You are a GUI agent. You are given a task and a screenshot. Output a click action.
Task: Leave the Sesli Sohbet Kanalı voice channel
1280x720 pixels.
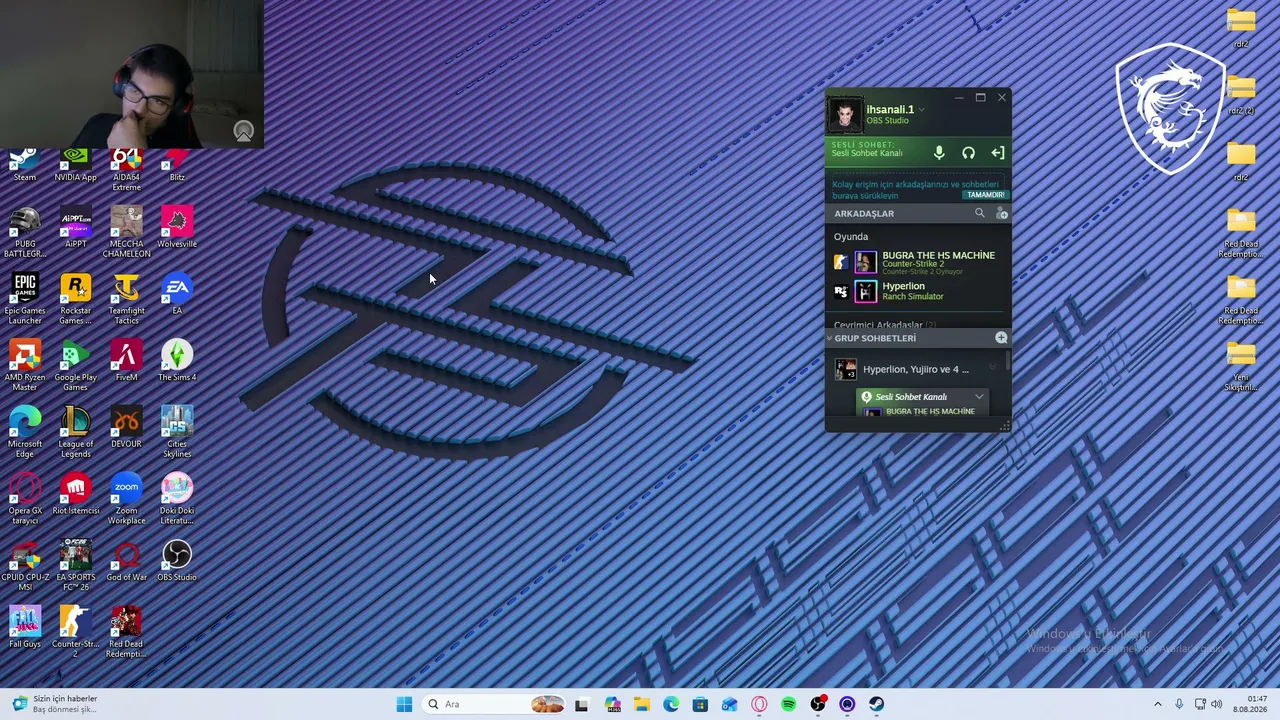997,152
